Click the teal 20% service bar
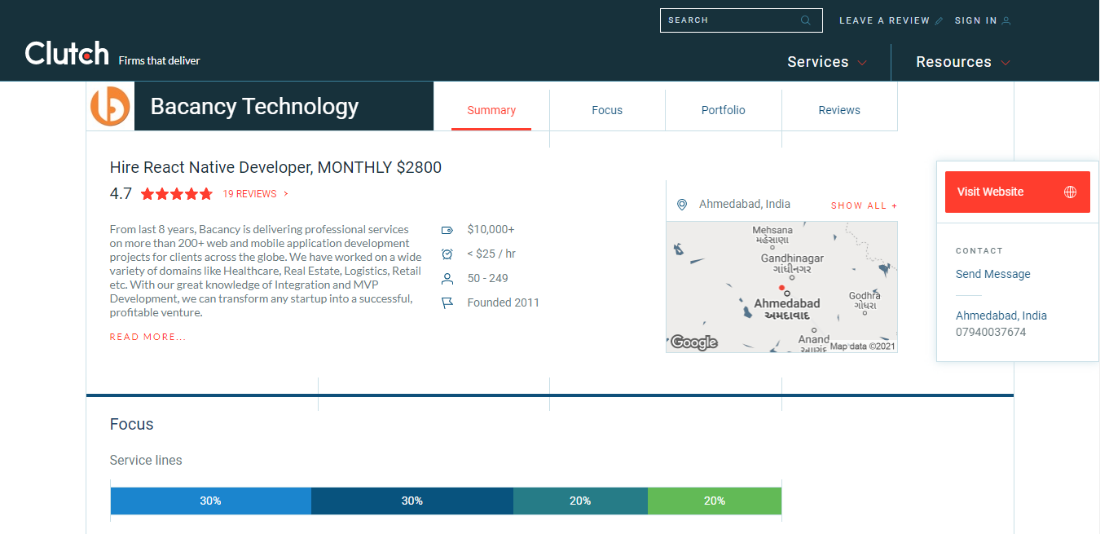Image resolution: width=1100 pixels, height=550 pixels. tap(580, 501)
